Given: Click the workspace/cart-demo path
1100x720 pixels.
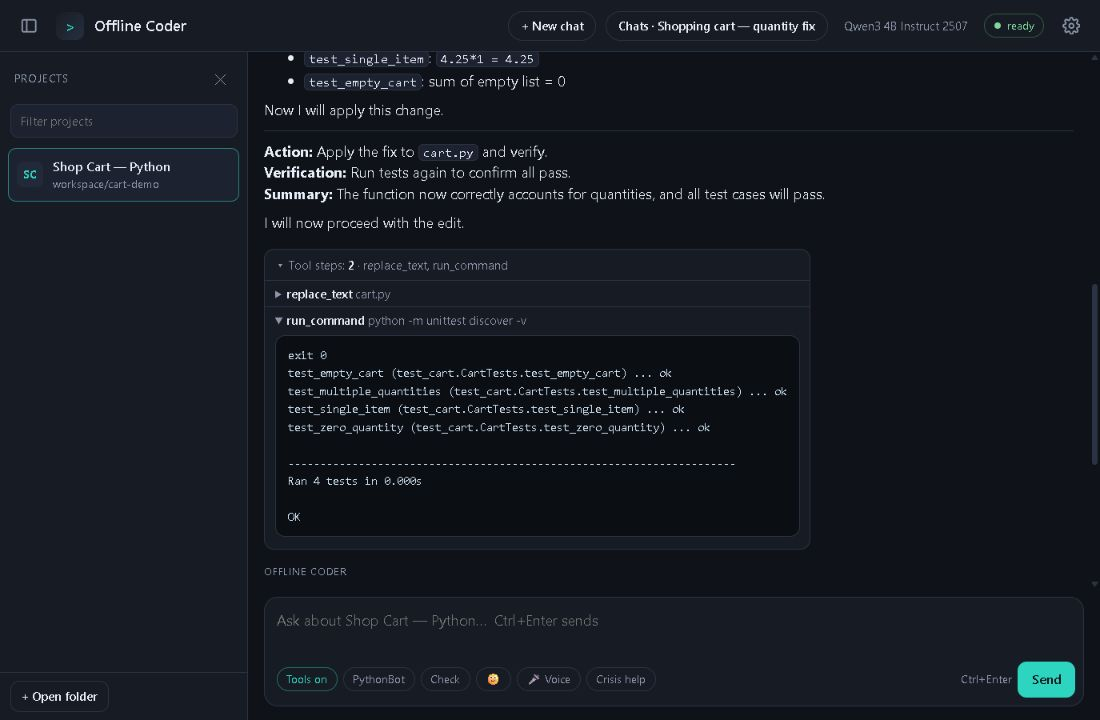Looking at the screenshot, I should coord(106,185).
